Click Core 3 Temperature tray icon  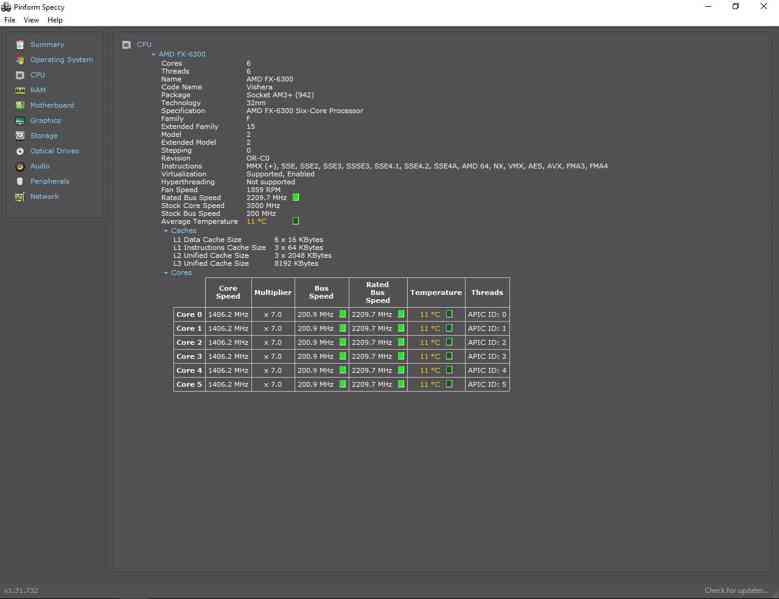point(449,356)
